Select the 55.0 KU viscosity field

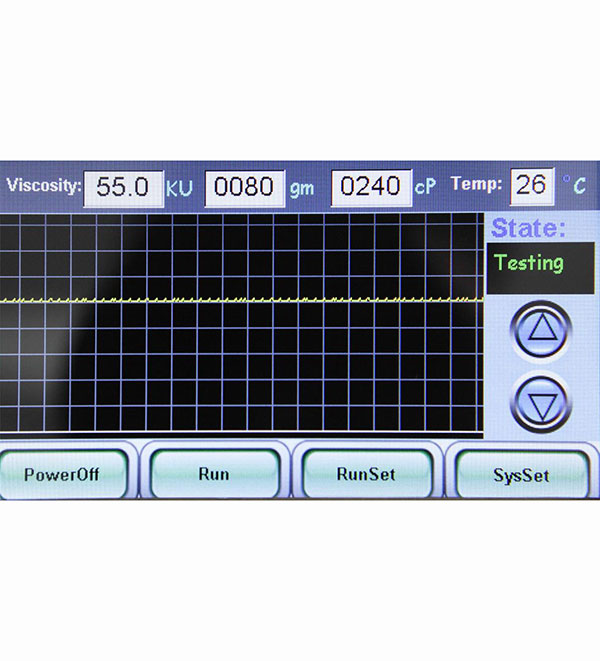[x=124, y=188]
